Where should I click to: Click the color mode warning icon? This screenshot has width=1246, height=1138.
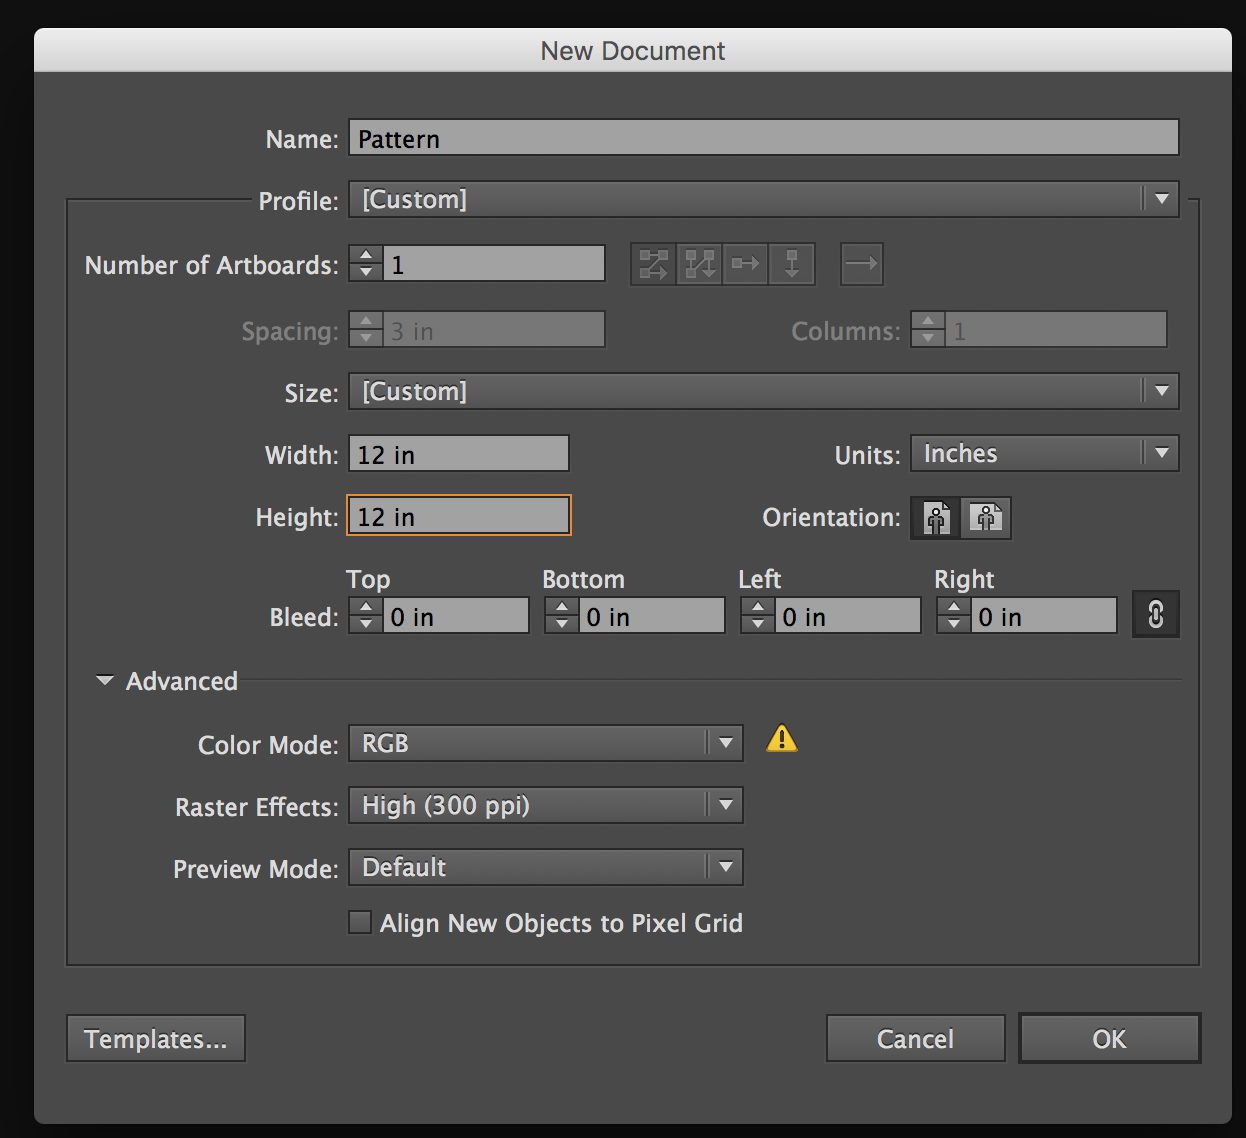(x=781, y=739)
